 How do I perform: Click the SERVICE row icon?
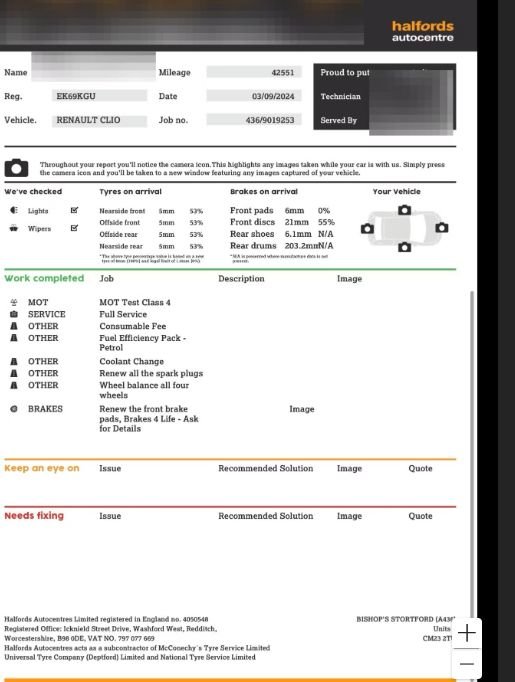14,314
